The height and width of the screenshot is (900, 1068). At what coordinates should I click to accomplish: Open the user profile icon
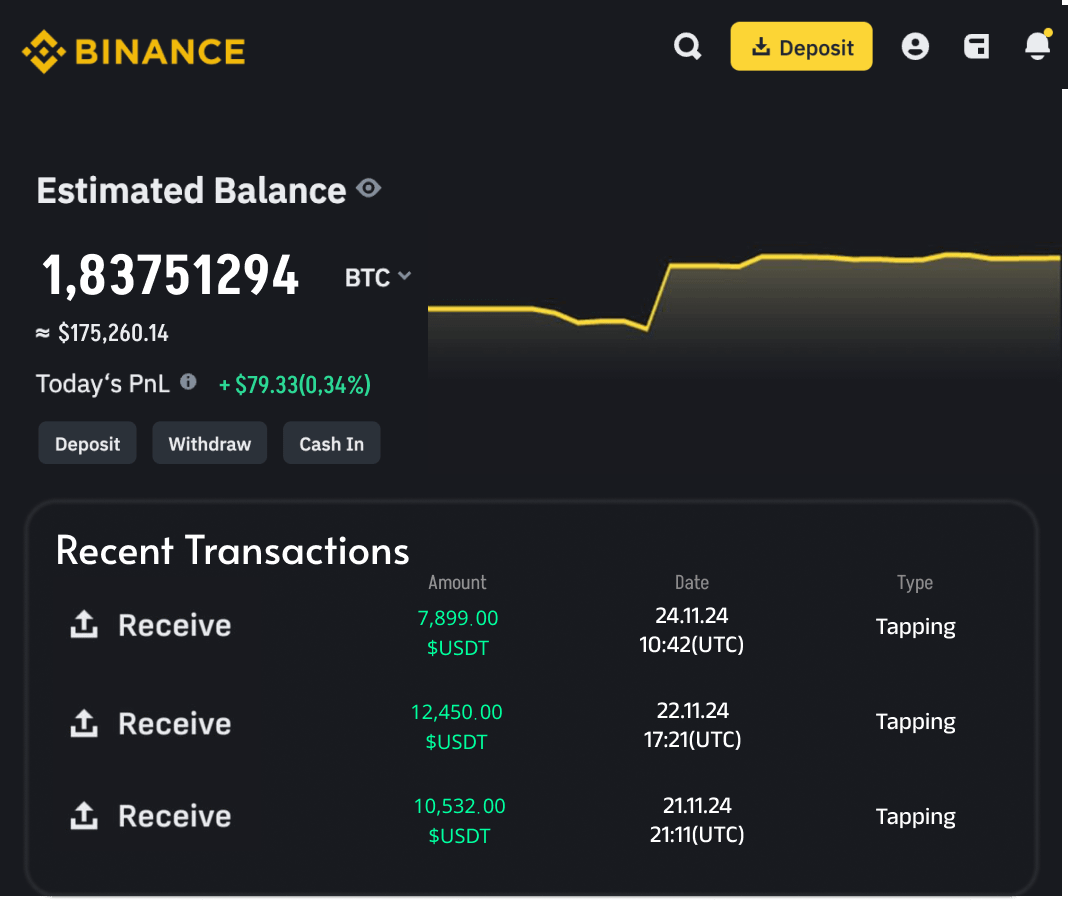pyautogui.click(x=915, y=46)
